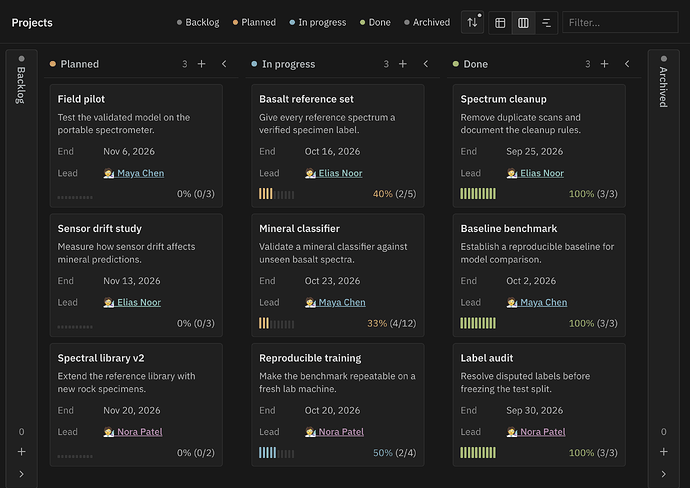
Task: Collapse the Done column
Action: tap(627, 64)
